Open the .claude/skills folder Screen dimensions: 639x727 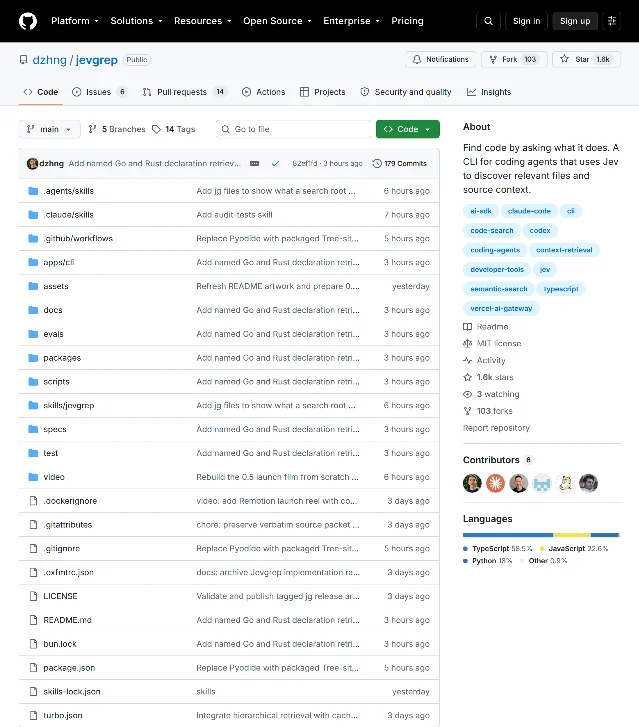click(68, 215)
